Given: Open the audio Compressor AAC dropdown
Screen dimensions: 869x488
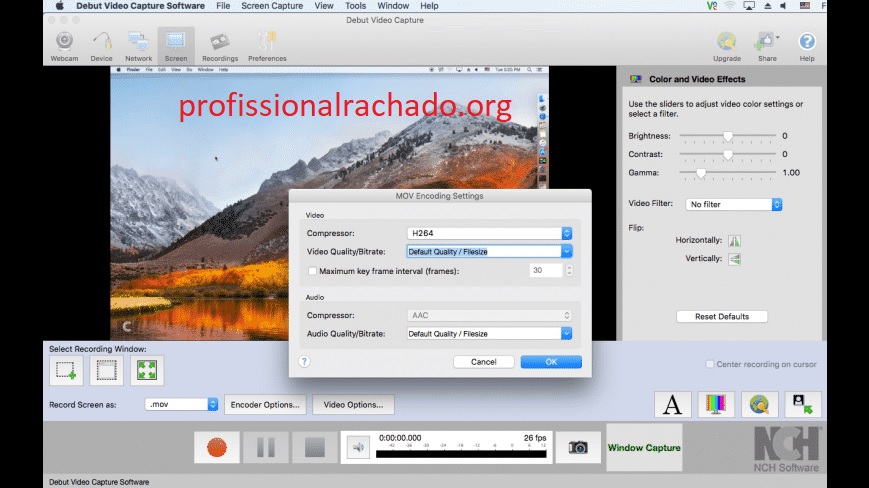Looking at the screenshot, I should pos(489,315).
